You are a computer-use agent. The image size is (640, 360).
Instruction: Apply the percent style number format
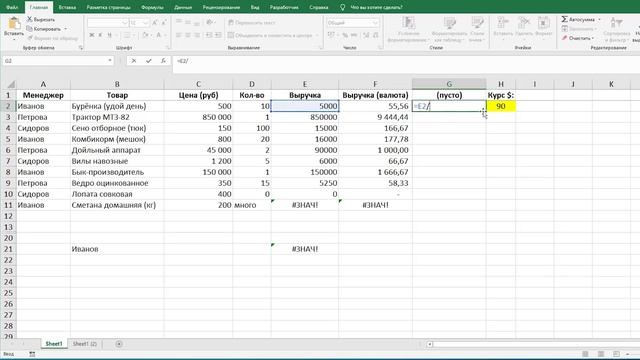(345, 36)
